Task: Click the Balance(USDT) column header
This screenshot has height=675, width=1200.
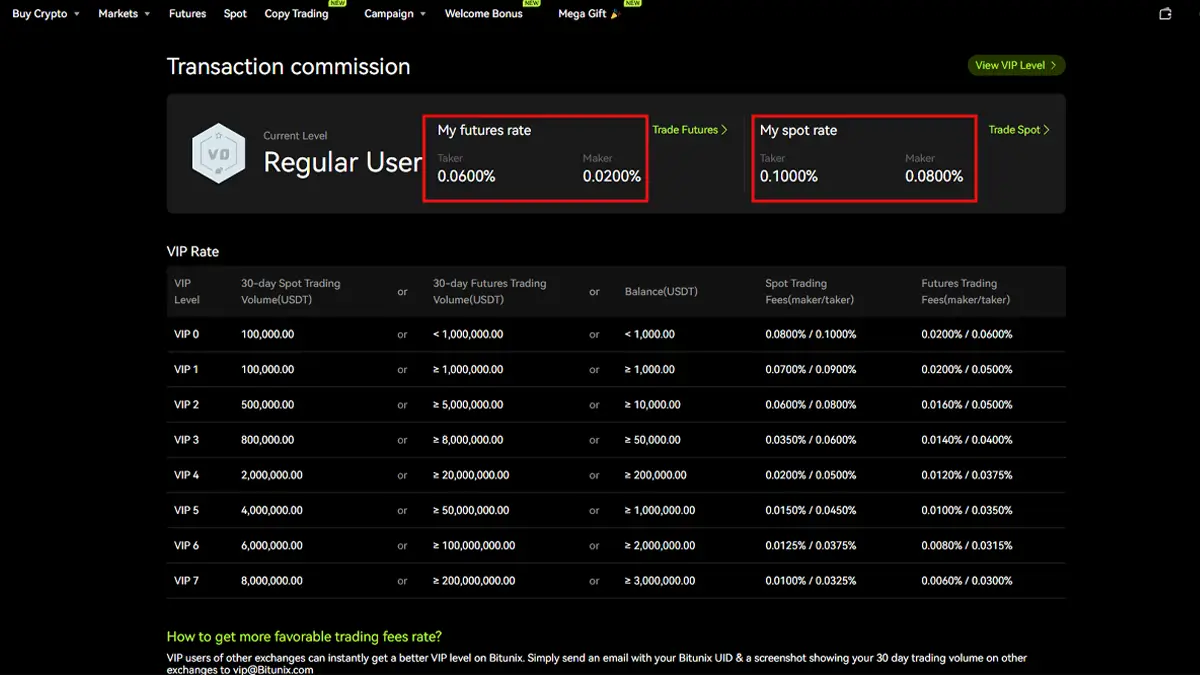Action: tap(661, 291)
